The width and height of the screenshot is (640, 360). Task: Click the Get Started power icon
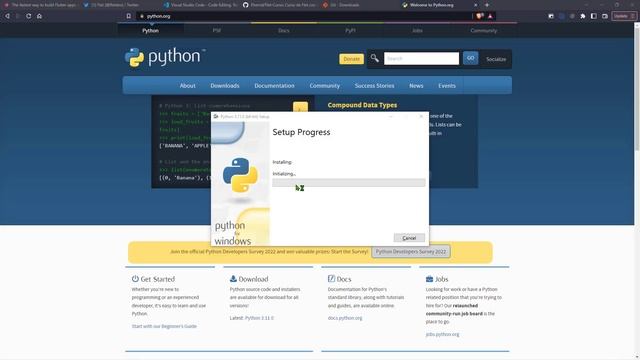(x=135, y=279)
